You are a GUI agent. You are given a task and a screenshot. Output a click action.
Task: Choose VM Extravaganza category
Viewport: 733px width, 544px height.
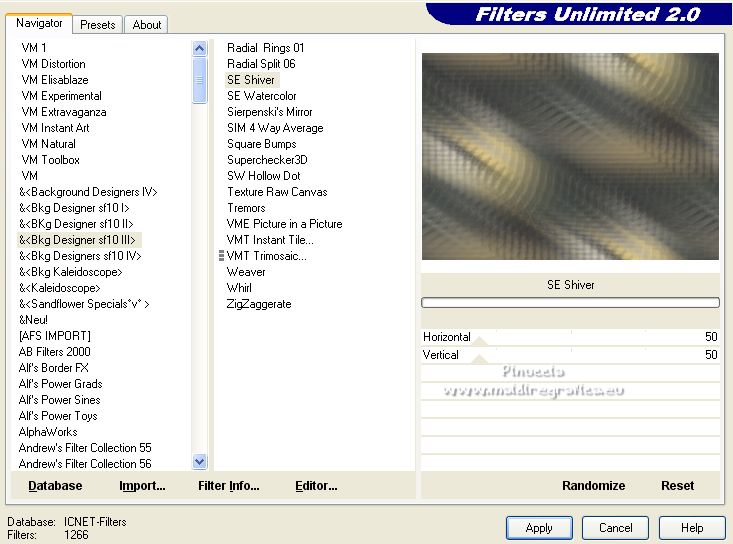pyautogui.click(x=64, y=112)
